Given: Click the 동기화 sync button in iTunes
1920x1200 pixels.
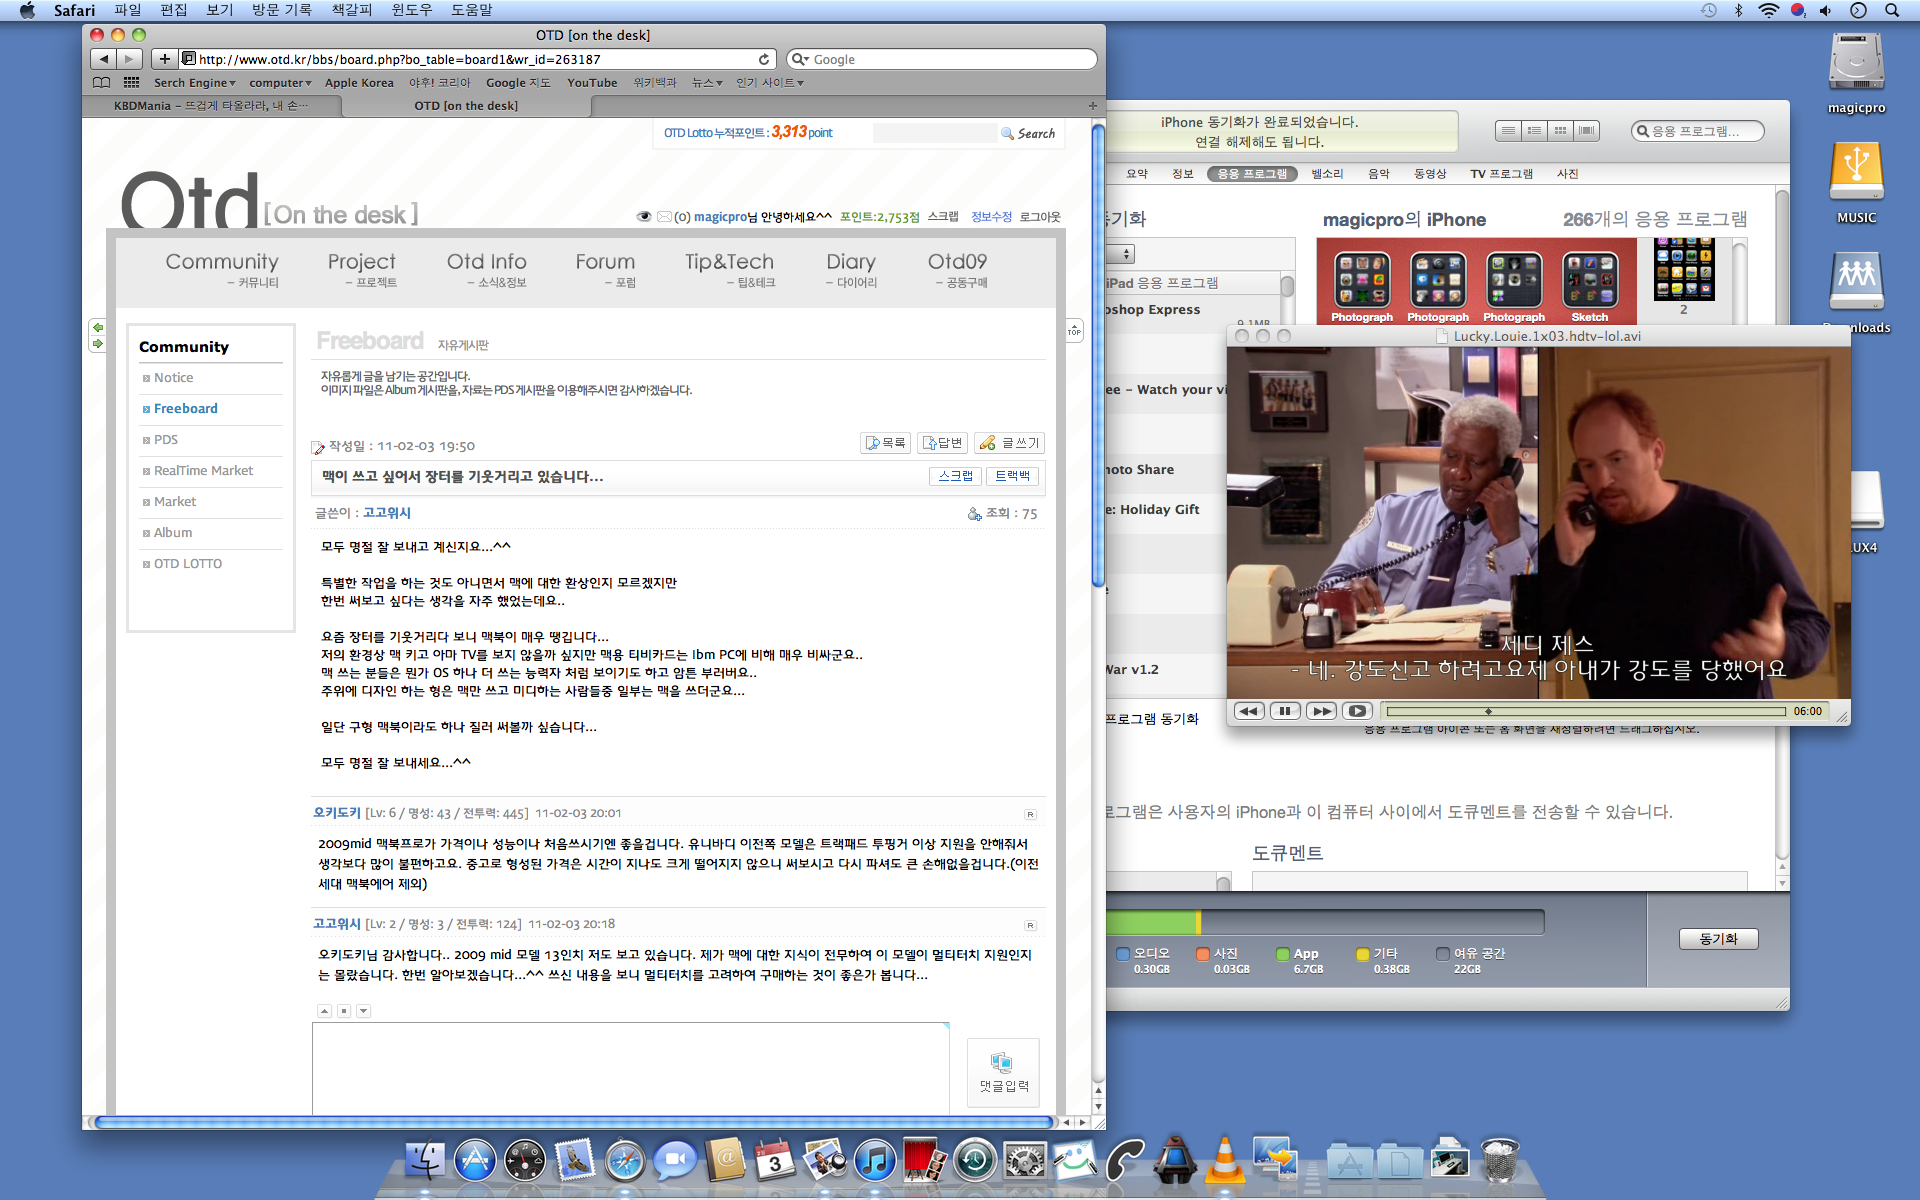Looking at the screenshot, I should click(x=1718, y=939).
